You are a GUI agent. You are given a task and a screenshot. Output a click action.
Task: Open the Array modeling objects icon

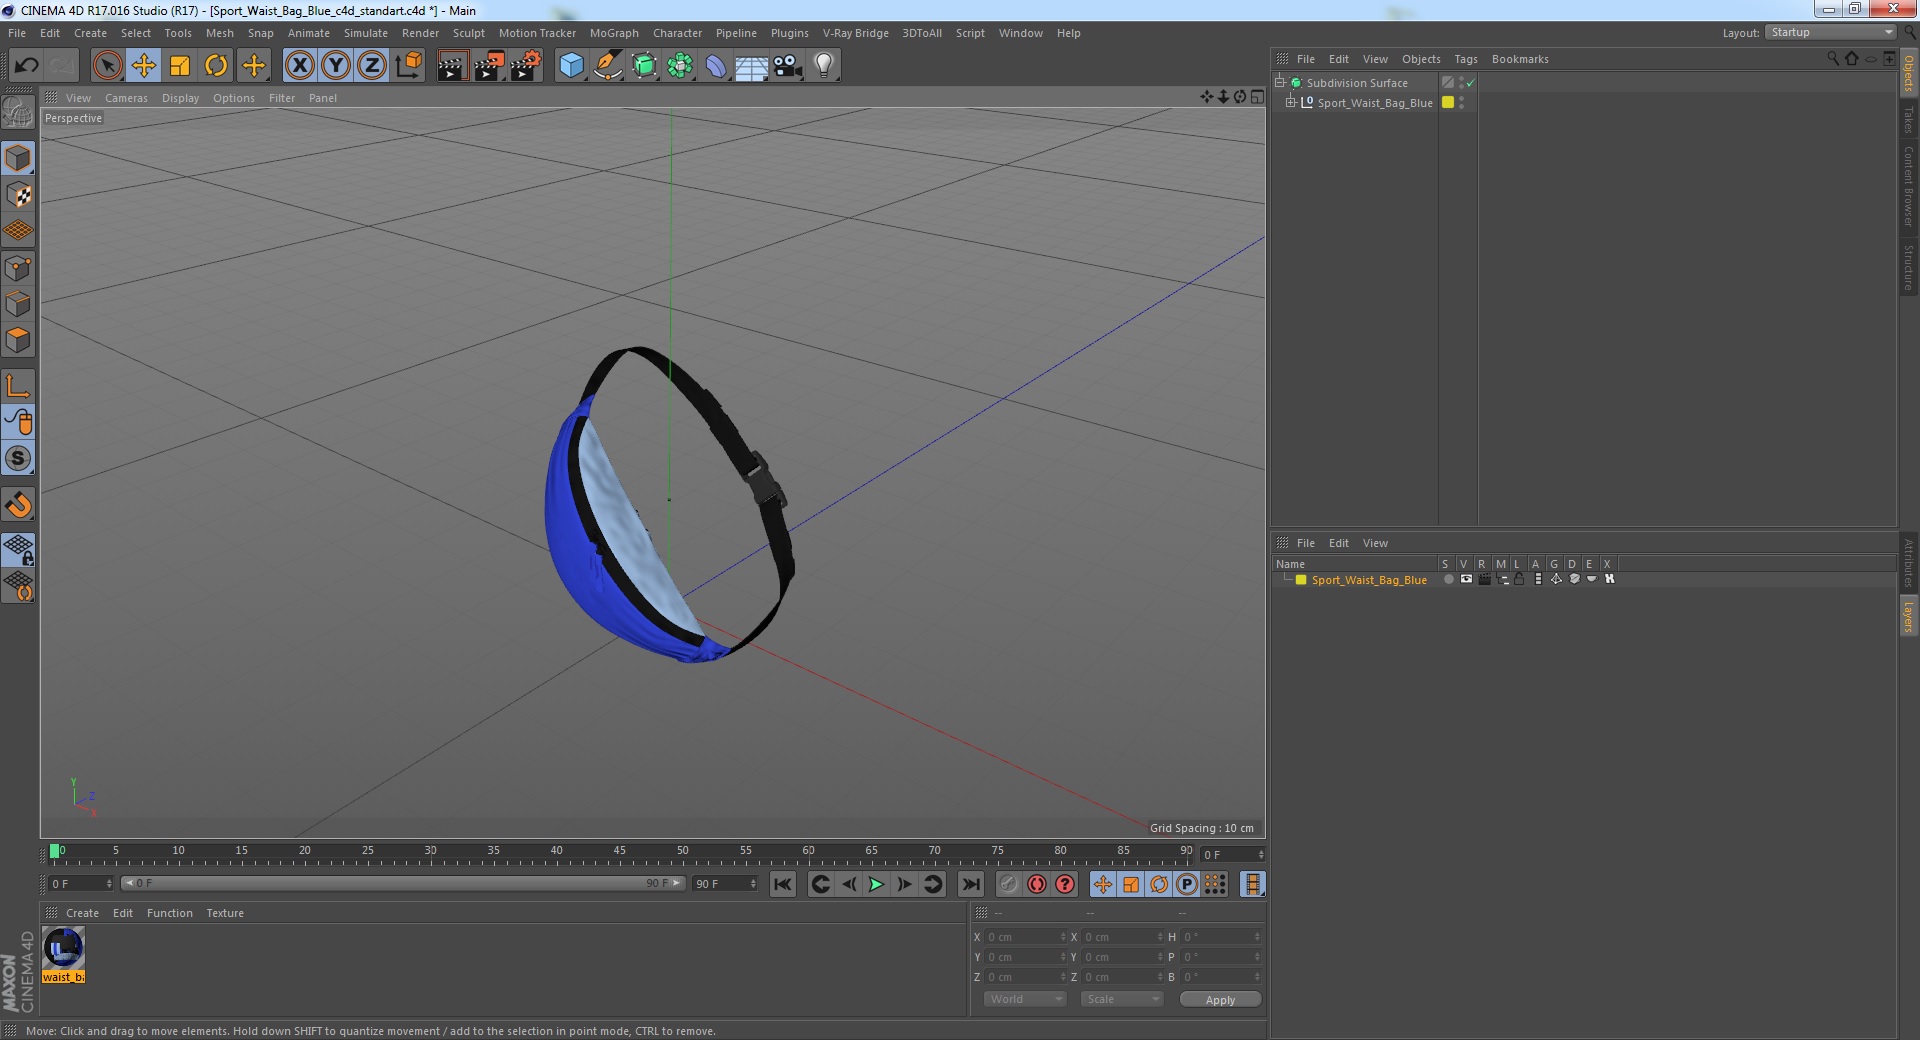pyautogui.click(x=680, y=66)
